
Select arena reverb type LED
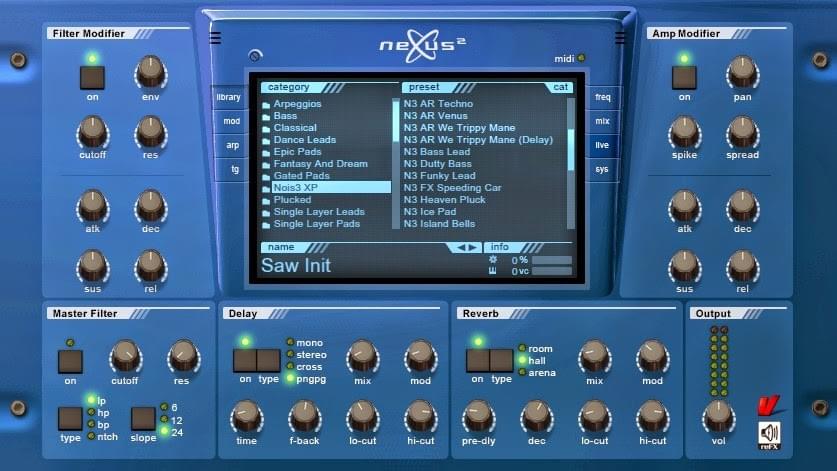523,372
